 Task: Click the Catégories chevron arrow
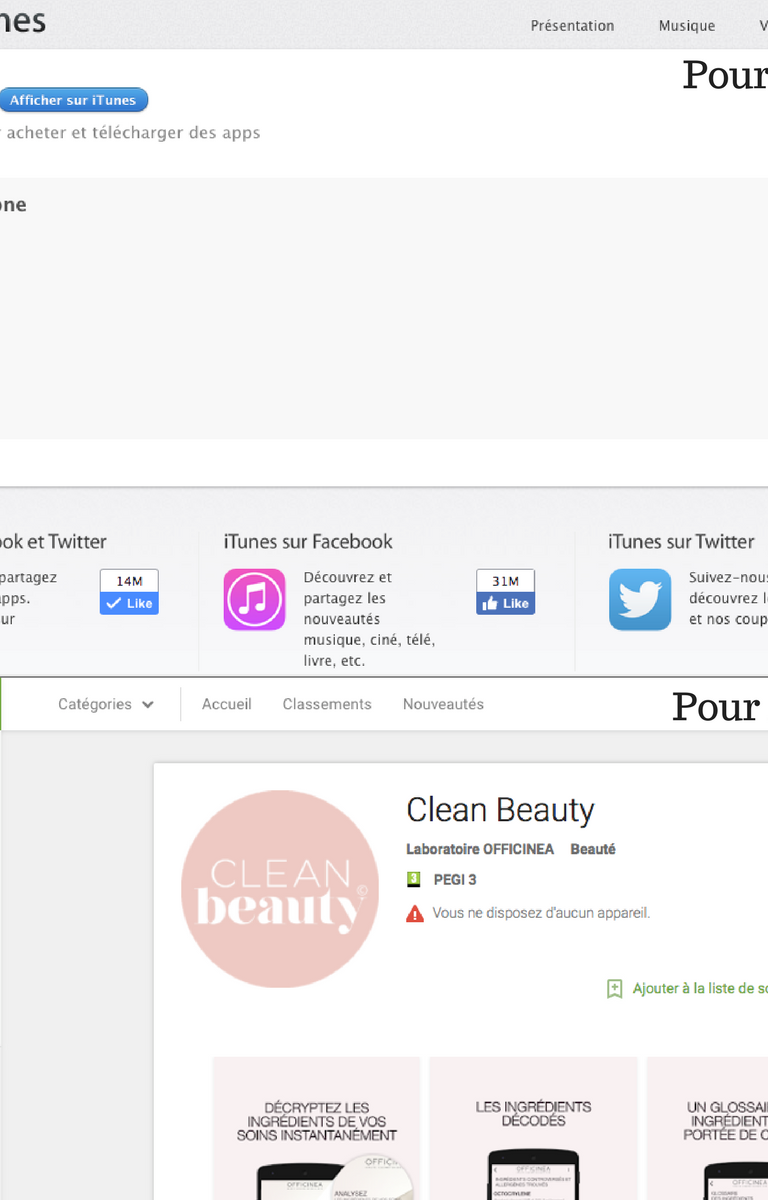tap(148, 705)
